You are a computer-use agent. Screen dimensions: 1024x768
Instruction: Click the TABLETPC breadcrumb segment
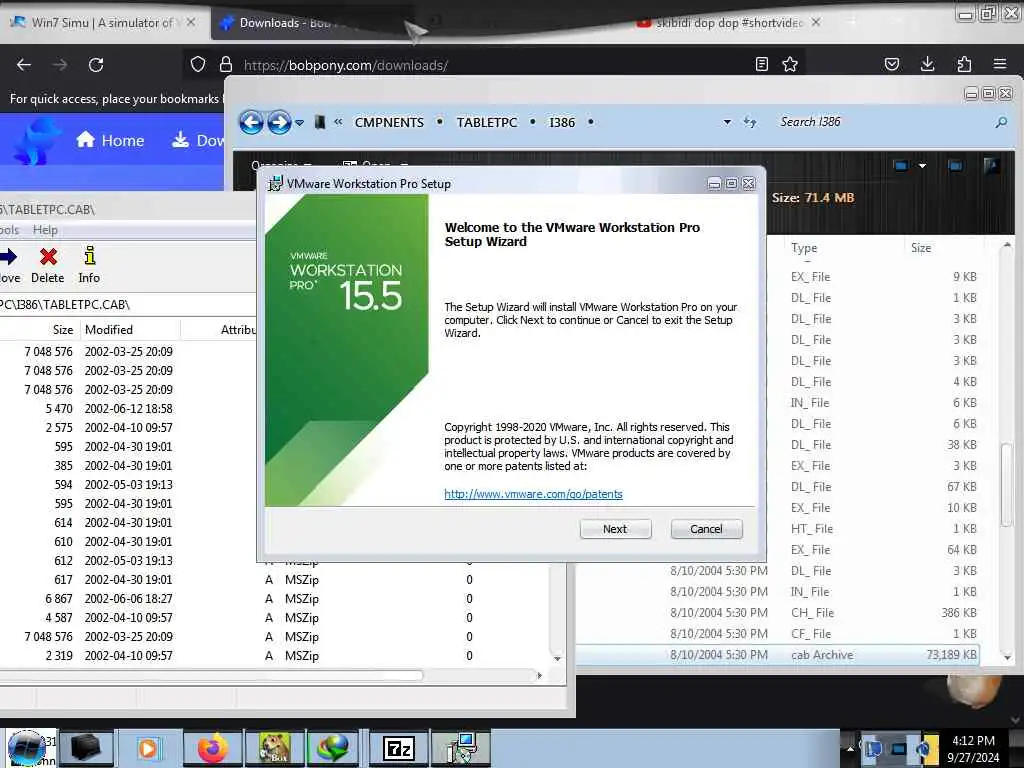tap(487, 122)
